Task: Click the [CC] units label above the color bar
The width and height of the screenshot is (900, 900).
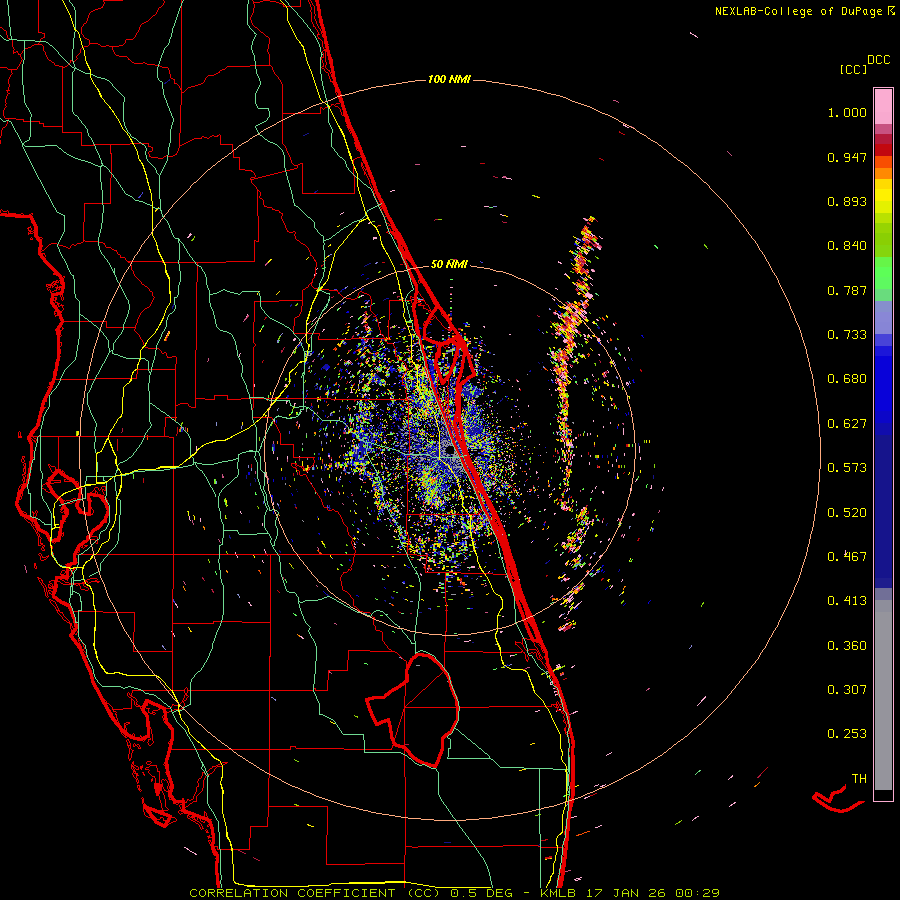Action: tap(853, 69)
